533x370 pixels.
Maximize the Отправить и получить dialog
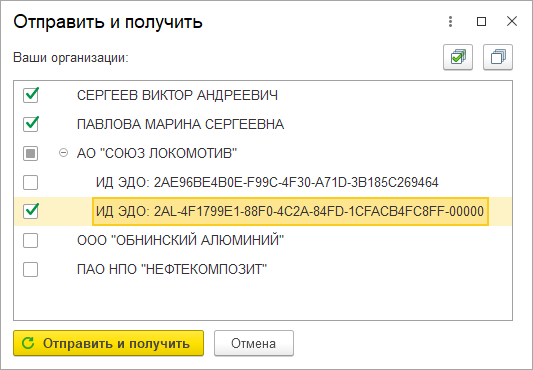tap(481, 21)
